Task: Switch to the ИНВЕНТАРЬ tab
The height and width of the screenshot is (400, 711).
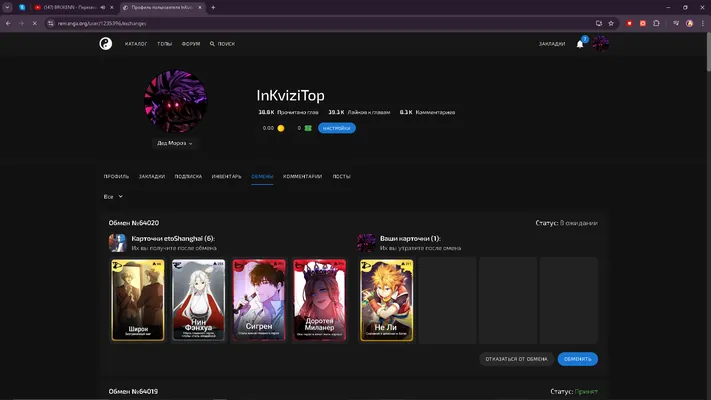Action: 226,176
